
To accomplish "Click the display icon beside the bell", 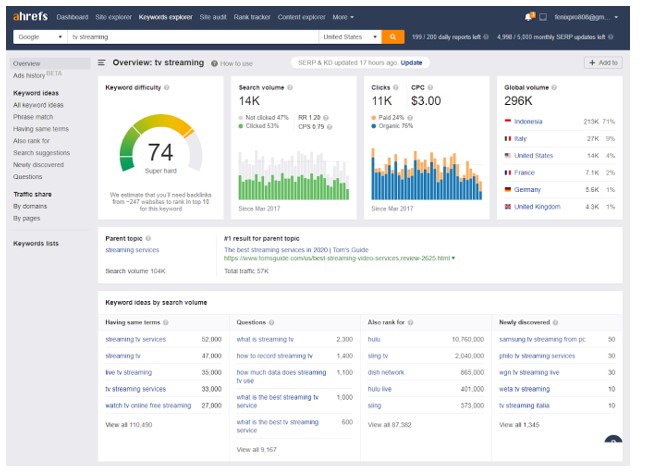I will 543,17.
